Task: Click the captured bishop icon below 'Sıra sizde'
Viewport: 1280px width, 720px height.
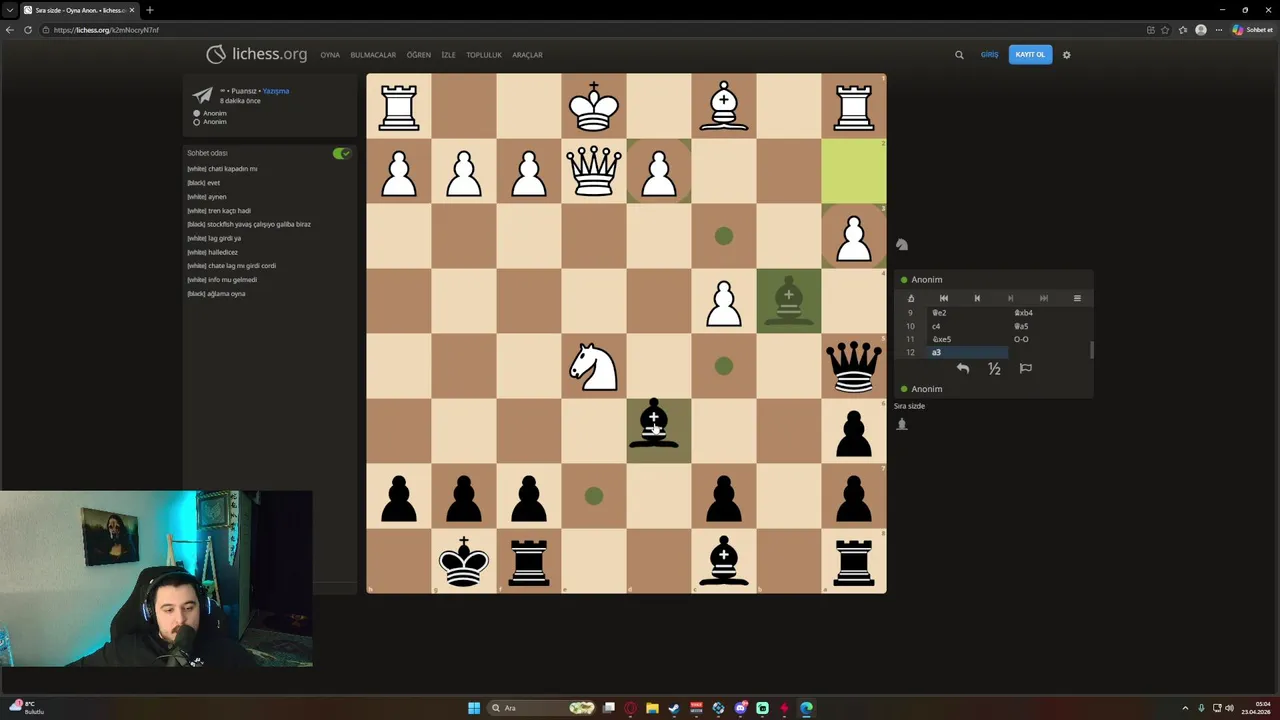Action: click(x=901, y=424)
